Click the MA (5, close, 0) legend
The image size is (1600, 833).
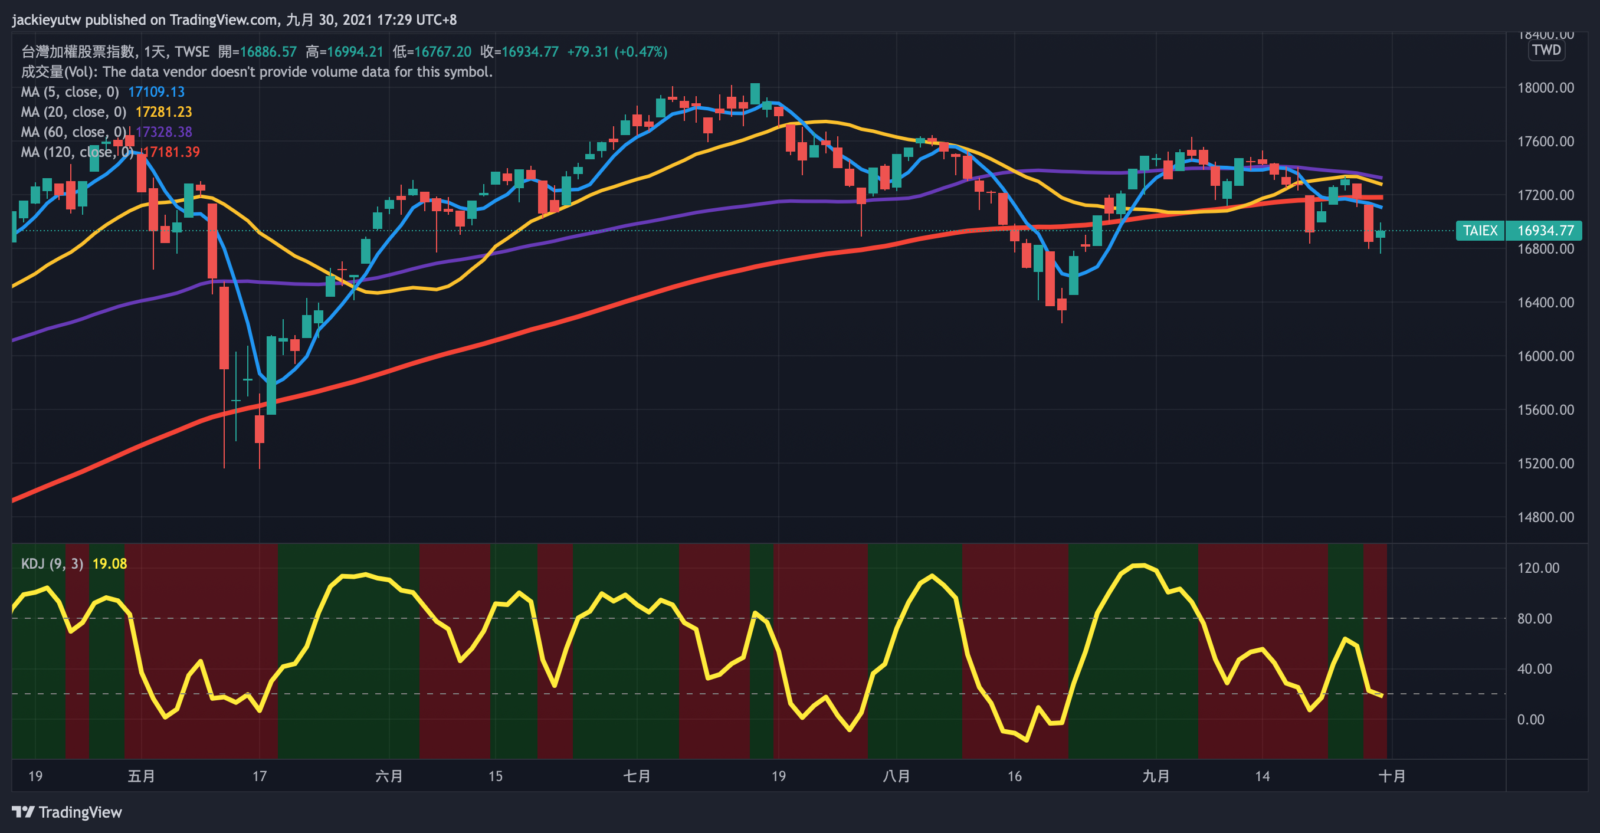pos(70,92)
